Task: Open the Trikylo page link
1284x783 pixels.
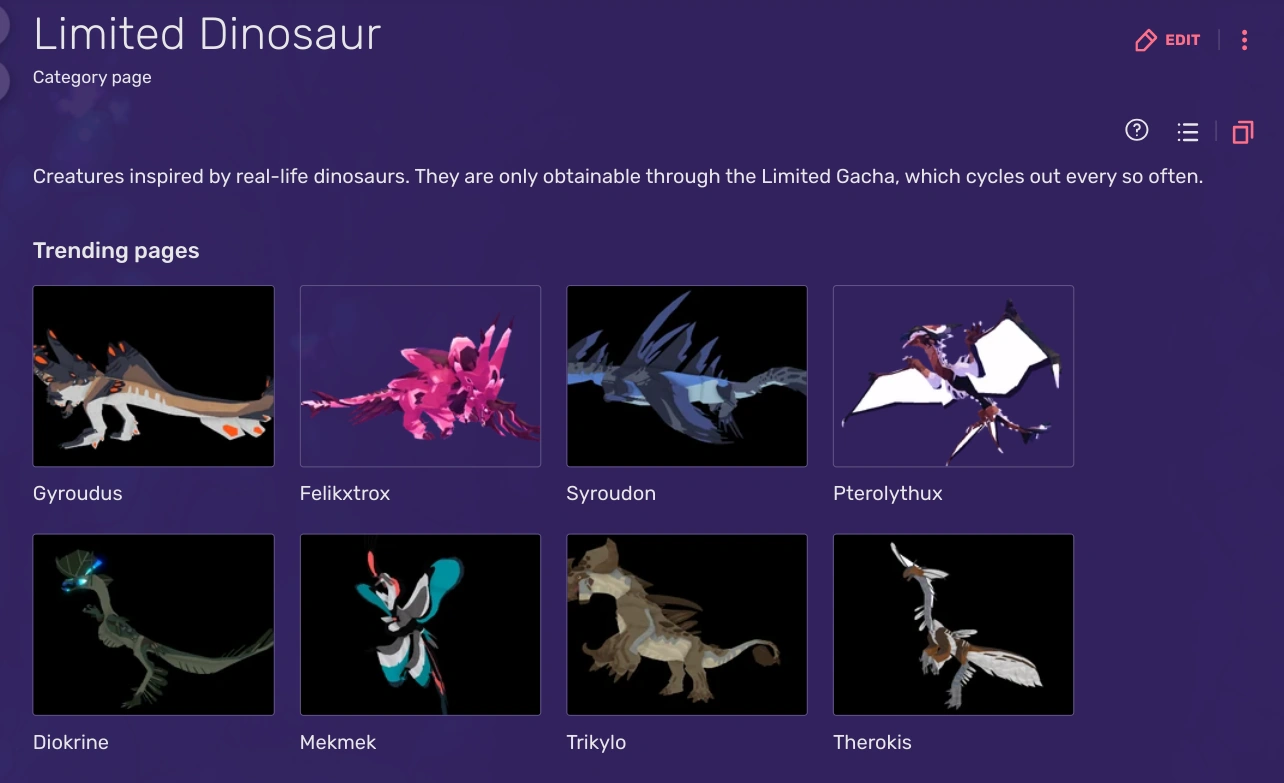Action: tap(598, 742)
